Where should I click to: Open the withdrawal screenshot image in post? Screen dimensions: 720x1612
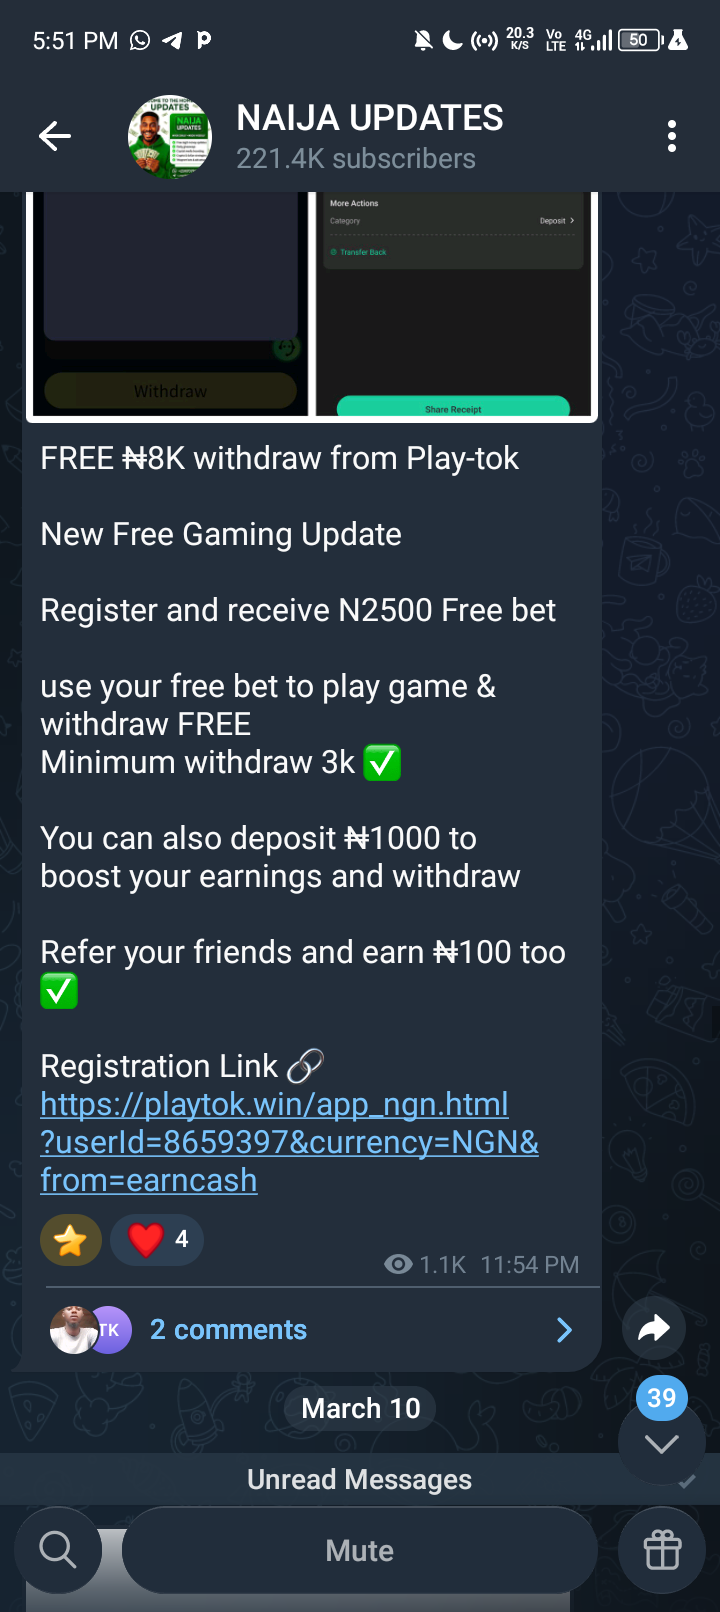click(x=311, y=304)
